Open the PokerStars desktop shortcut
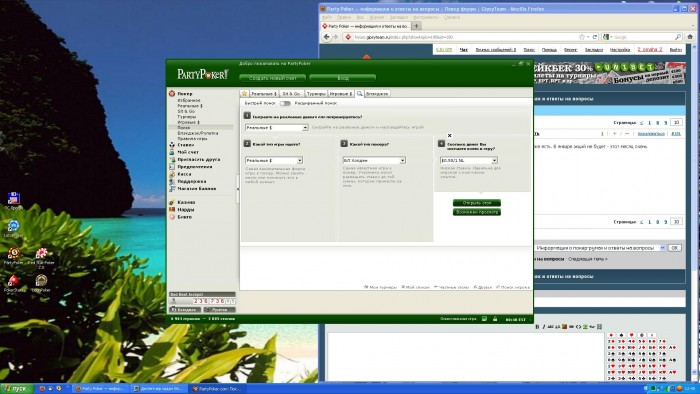Image resolution: width=700 pixels, height=394 pixels. pyautogui.click(x=14, y=283)
